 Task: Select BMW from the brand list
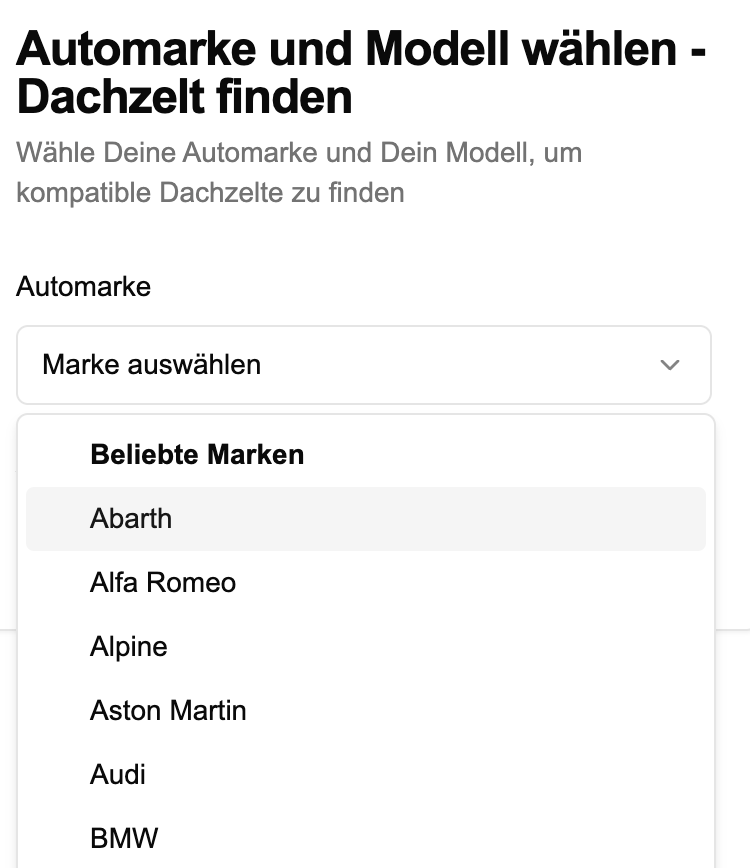pyautogui.click(x=366, y=838)
